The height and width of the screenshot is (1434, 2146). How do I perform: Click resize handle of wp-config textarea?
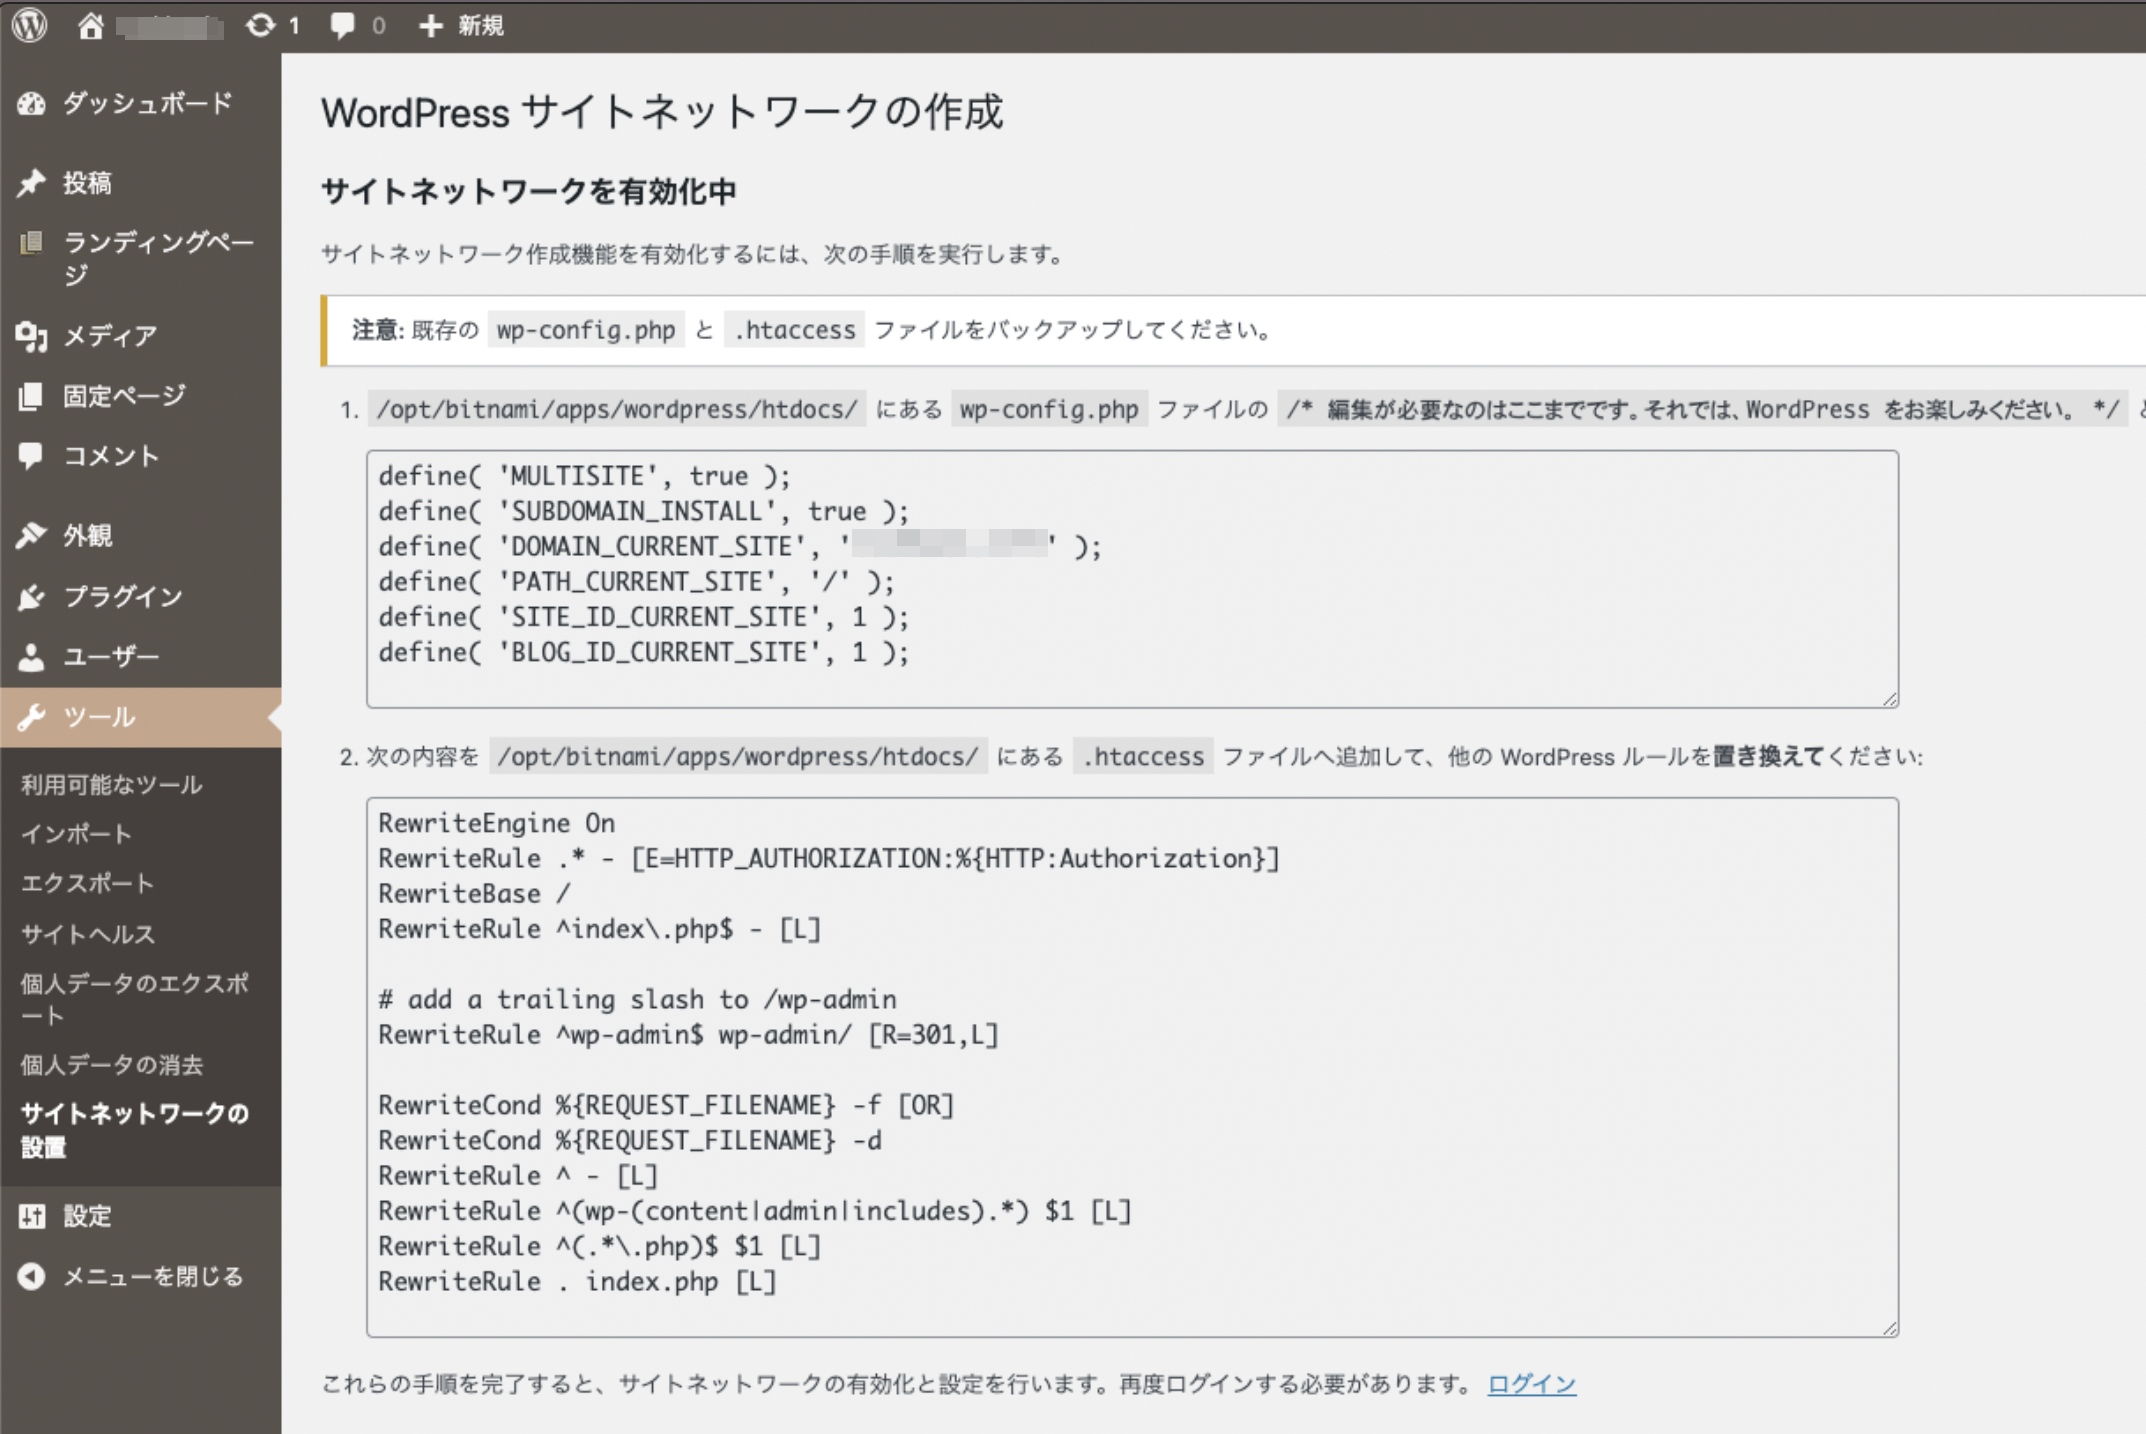[1889, 699]
